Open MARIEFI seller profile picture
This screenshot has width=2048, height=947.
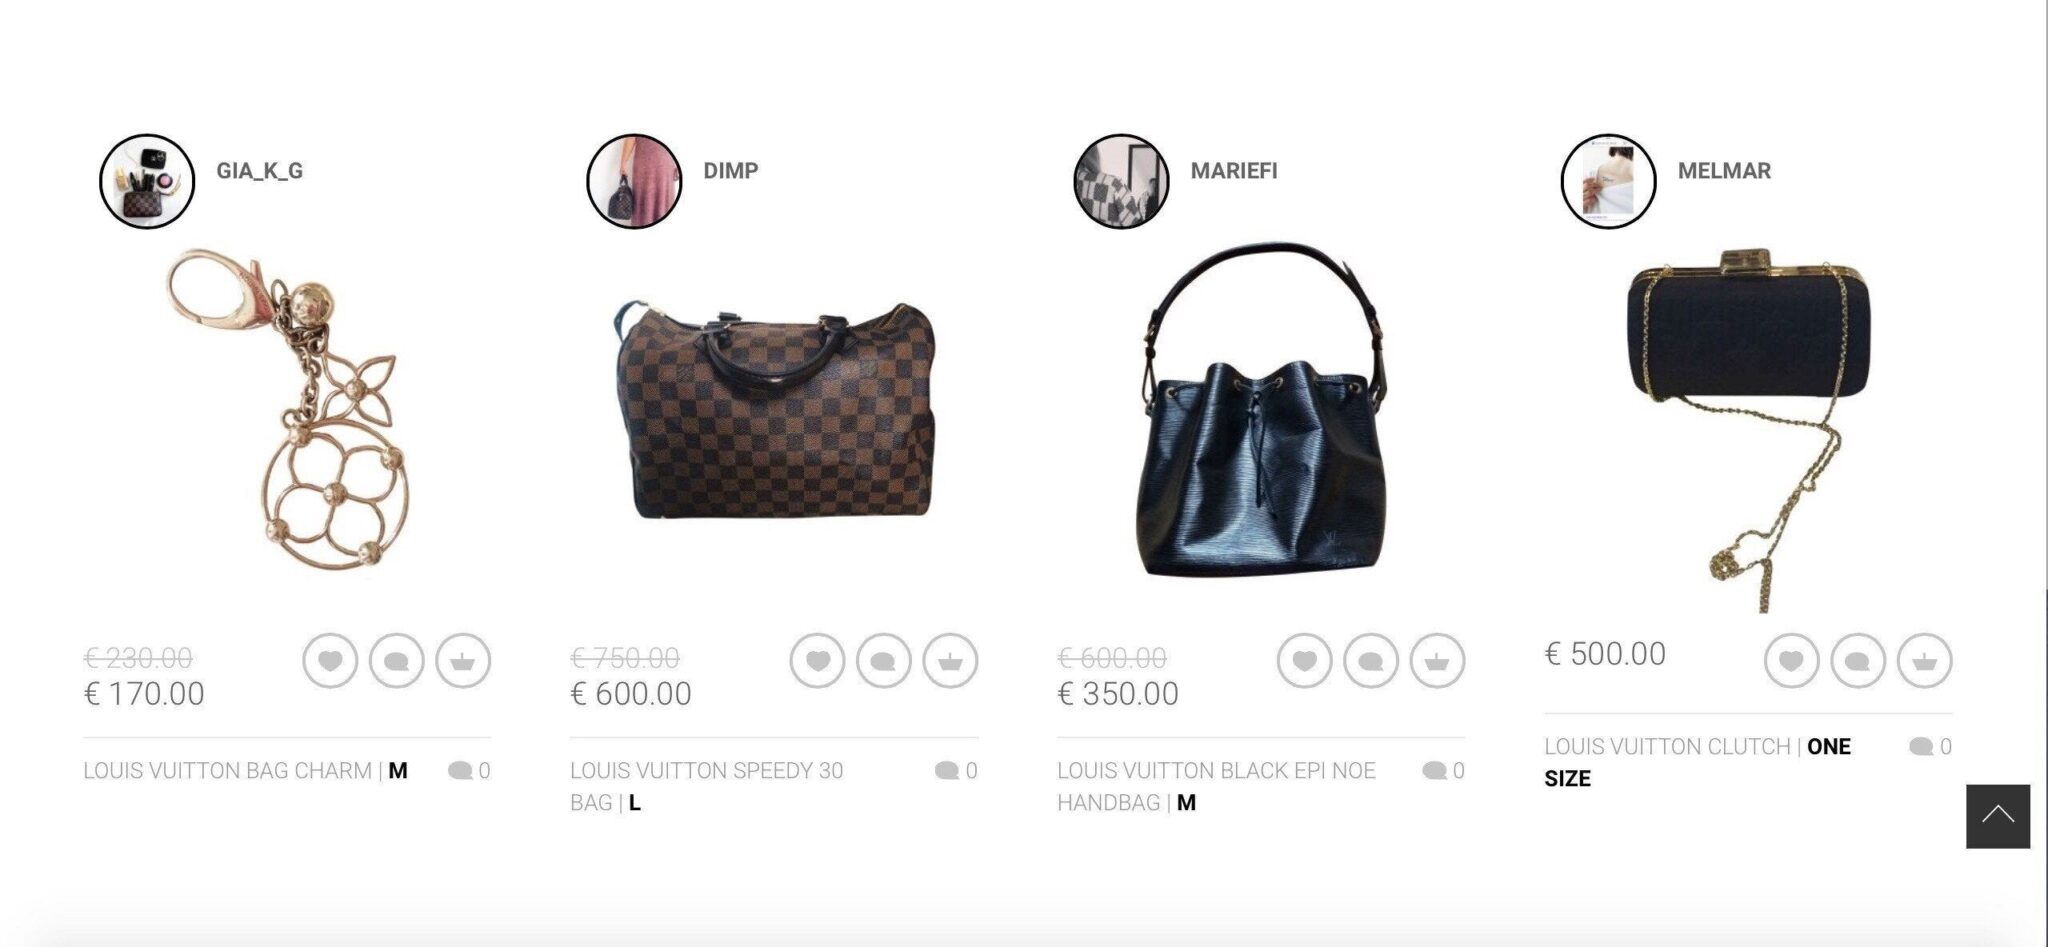1121,181
